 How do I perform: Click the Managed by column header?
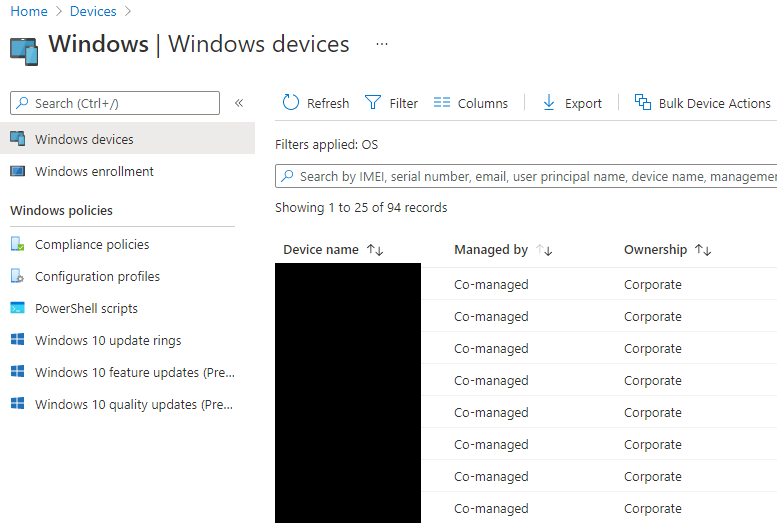point(491,249)
